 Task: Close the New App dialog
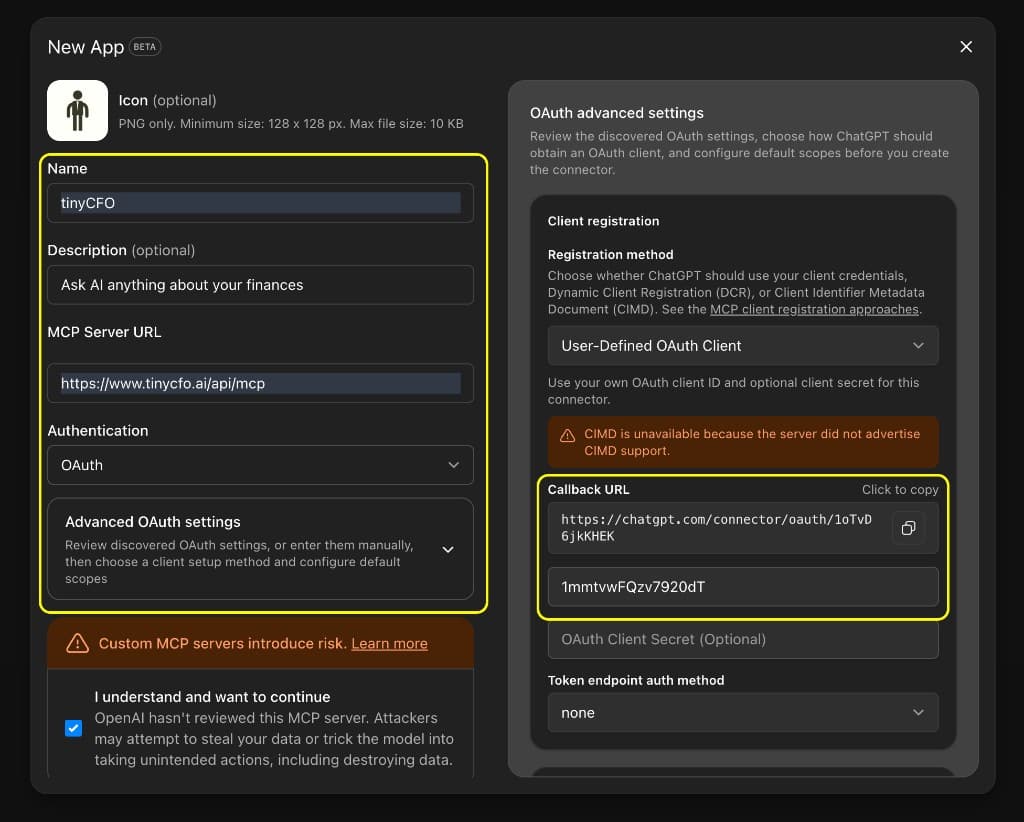coord(966,47)
